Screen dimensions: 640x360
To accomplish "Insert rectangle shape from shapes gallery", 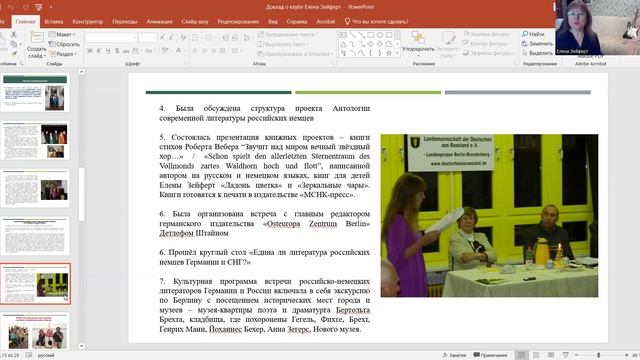I will point(371,35).
